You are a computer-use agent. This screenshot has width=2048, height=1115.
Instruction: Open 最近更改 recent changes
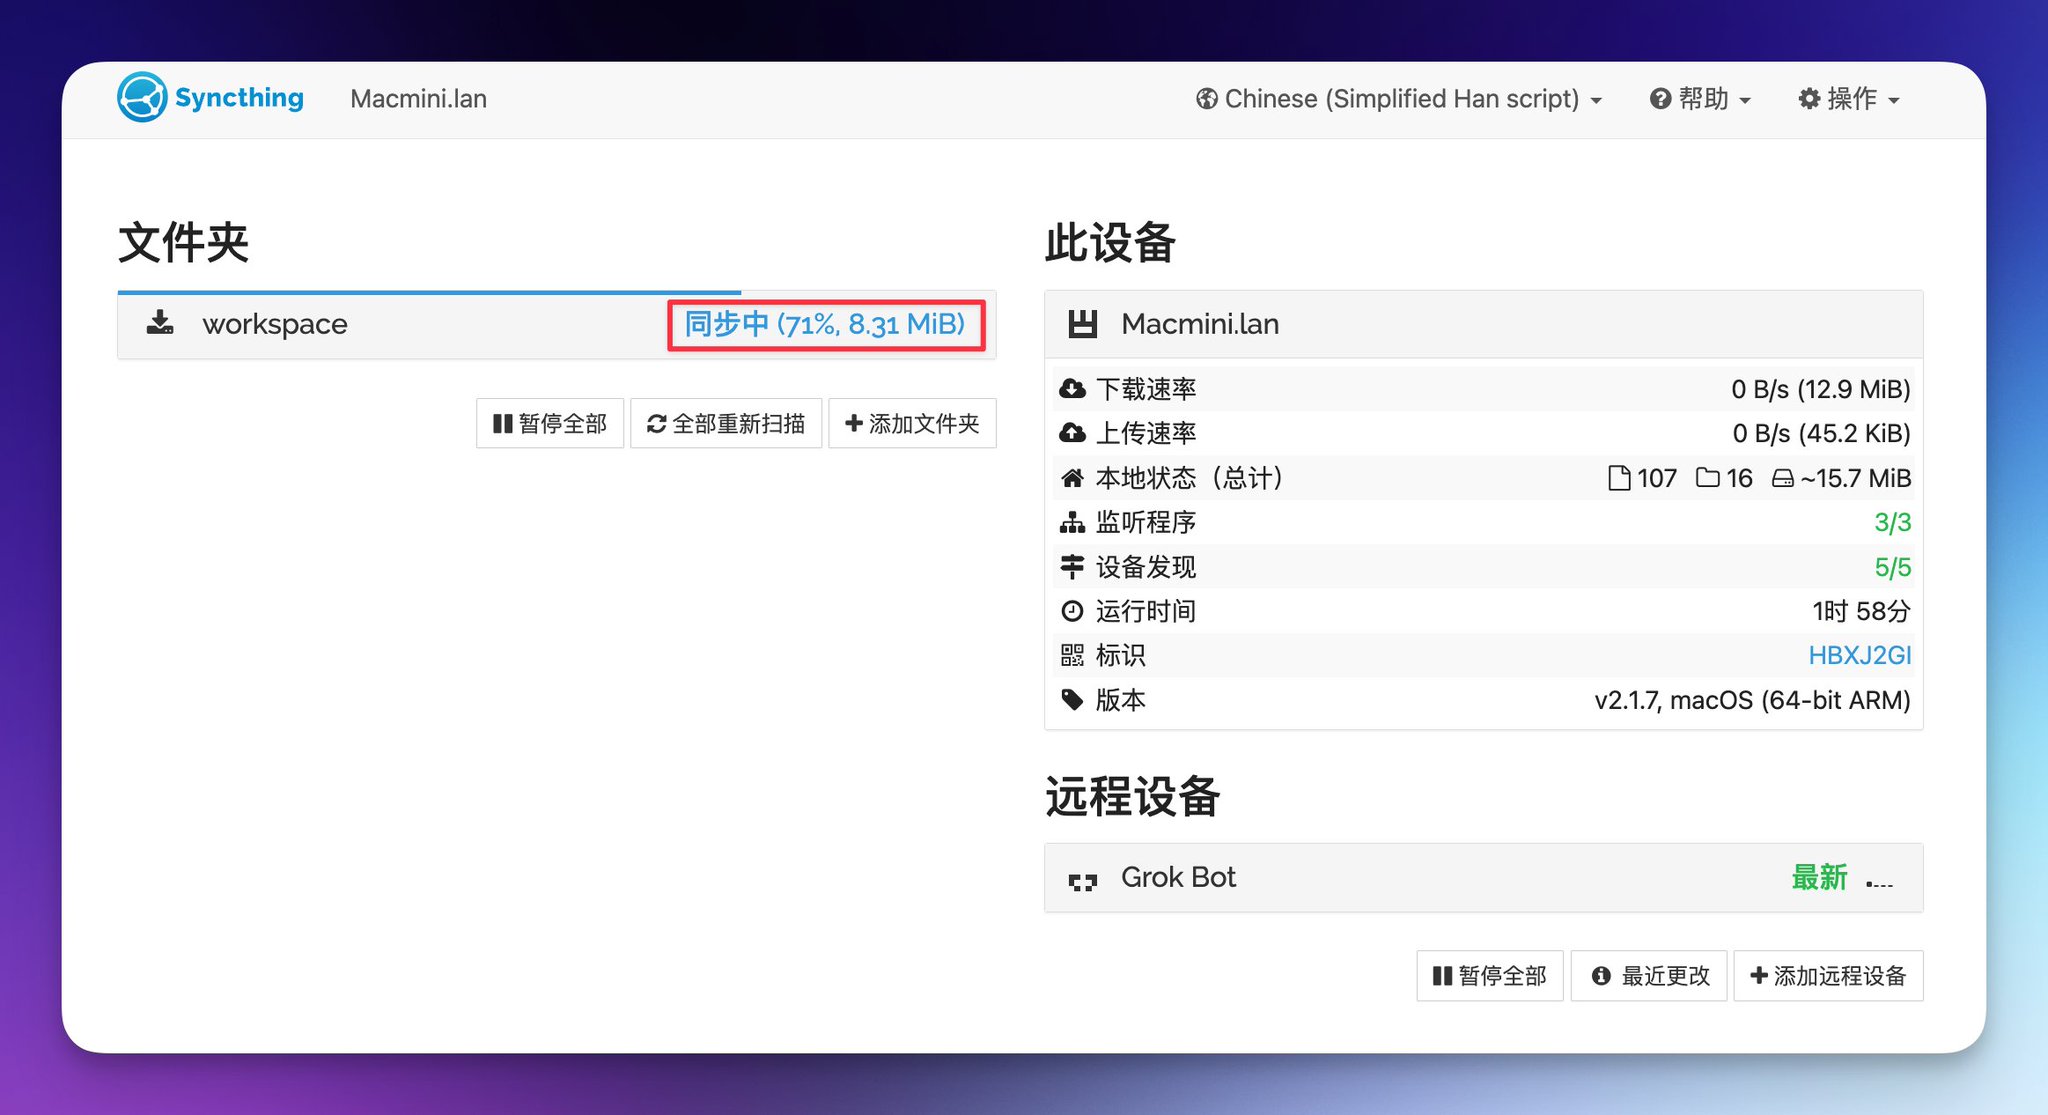1649,975
